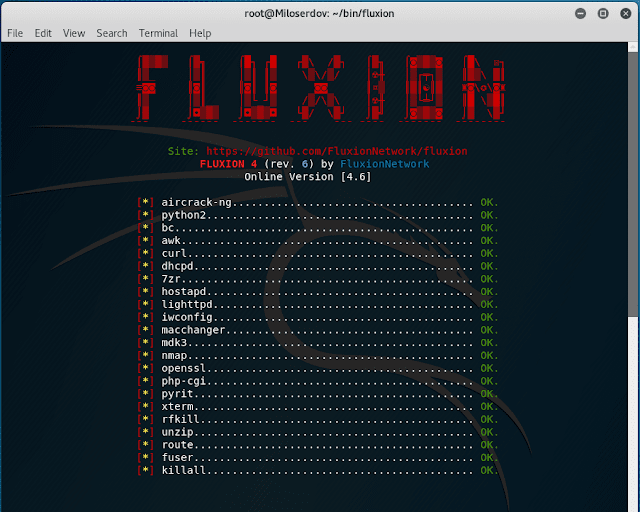
Task: Open the Search menu
Action: pos(112,33)
